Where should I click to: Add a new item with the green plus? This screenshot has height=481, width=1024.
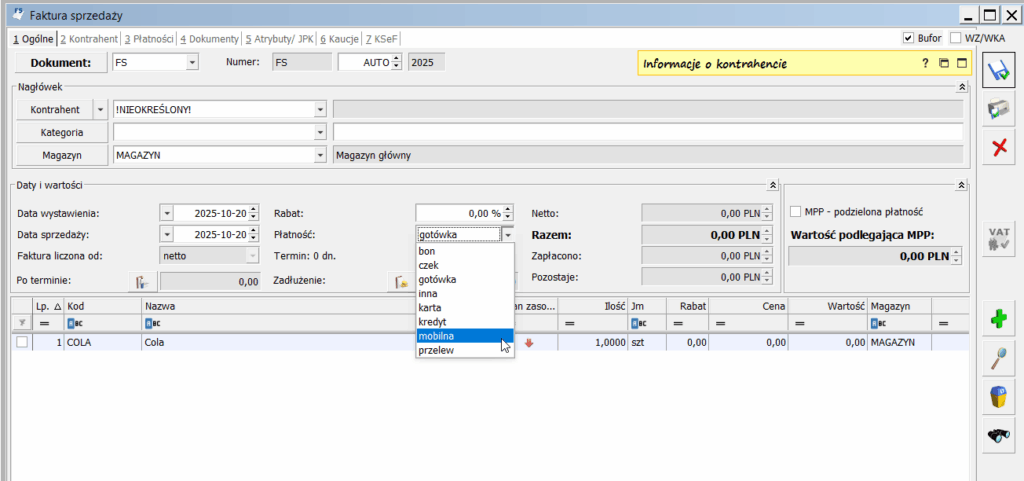(x=997, y=320)
